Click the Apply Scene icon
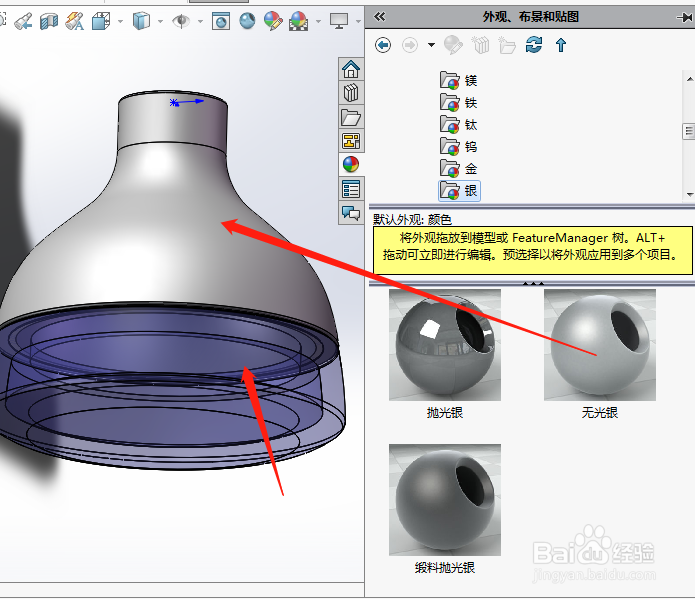Viewport: 695px width, 599px height. 299,21
